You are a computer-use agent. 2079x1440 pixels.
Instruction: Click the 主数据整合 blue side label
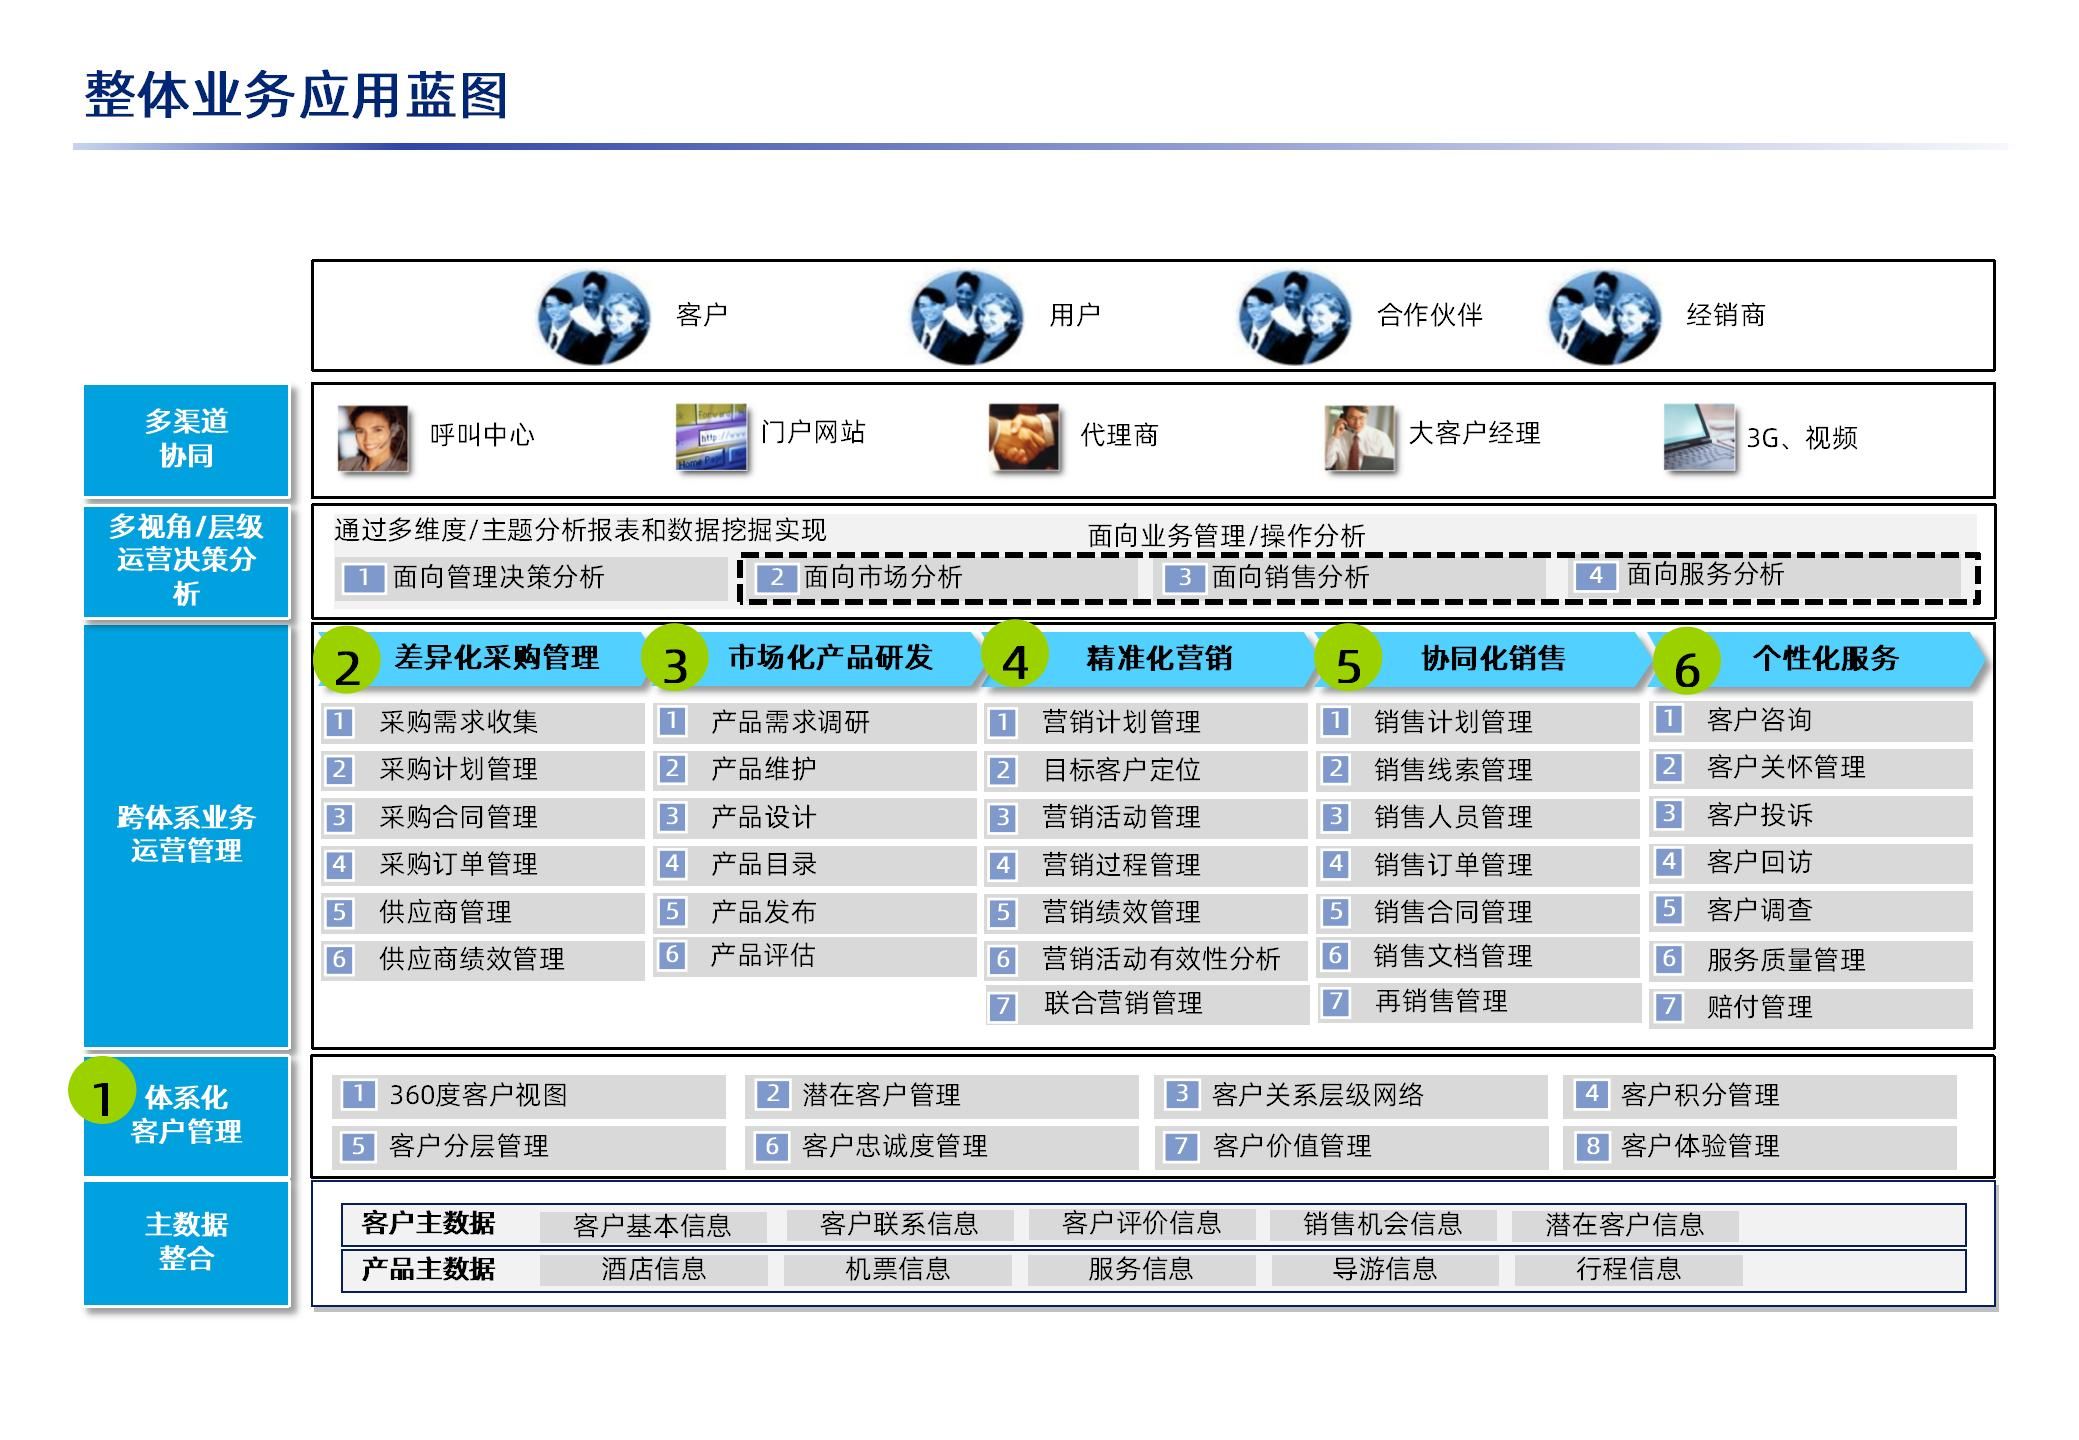pyautogui.click(x=186, y=1242)
